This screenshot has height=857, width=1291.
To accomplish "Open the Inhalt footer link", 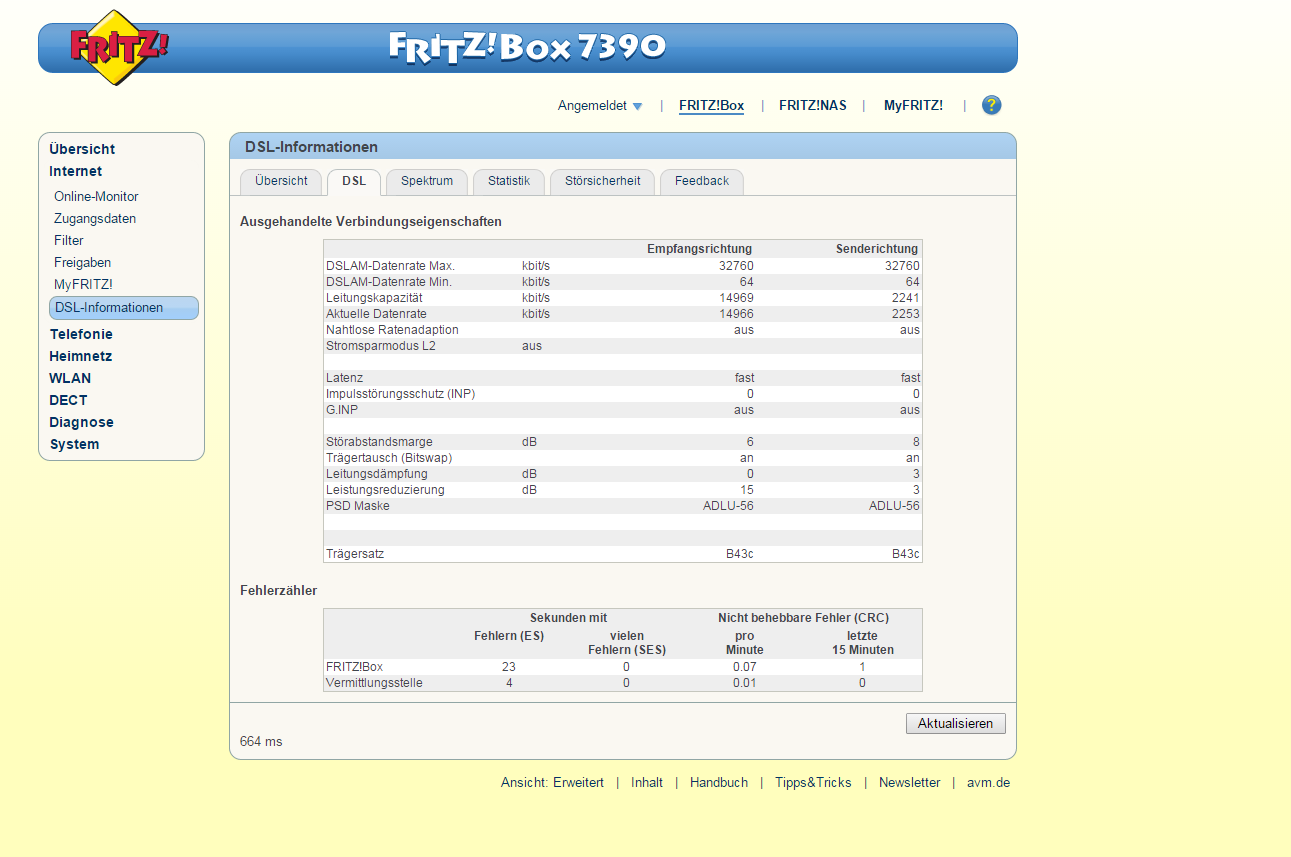I will (x=647, y=783).
